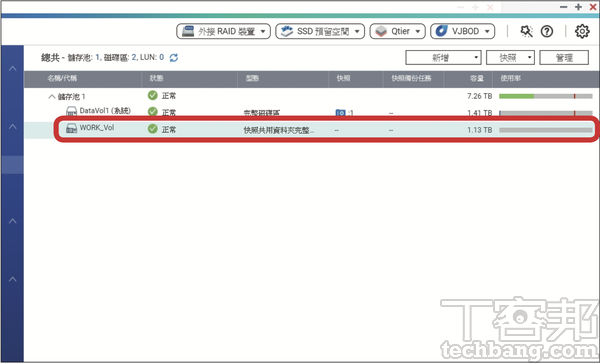
Task: Sort by the 容量 column header
Action: tap(477, 78)
